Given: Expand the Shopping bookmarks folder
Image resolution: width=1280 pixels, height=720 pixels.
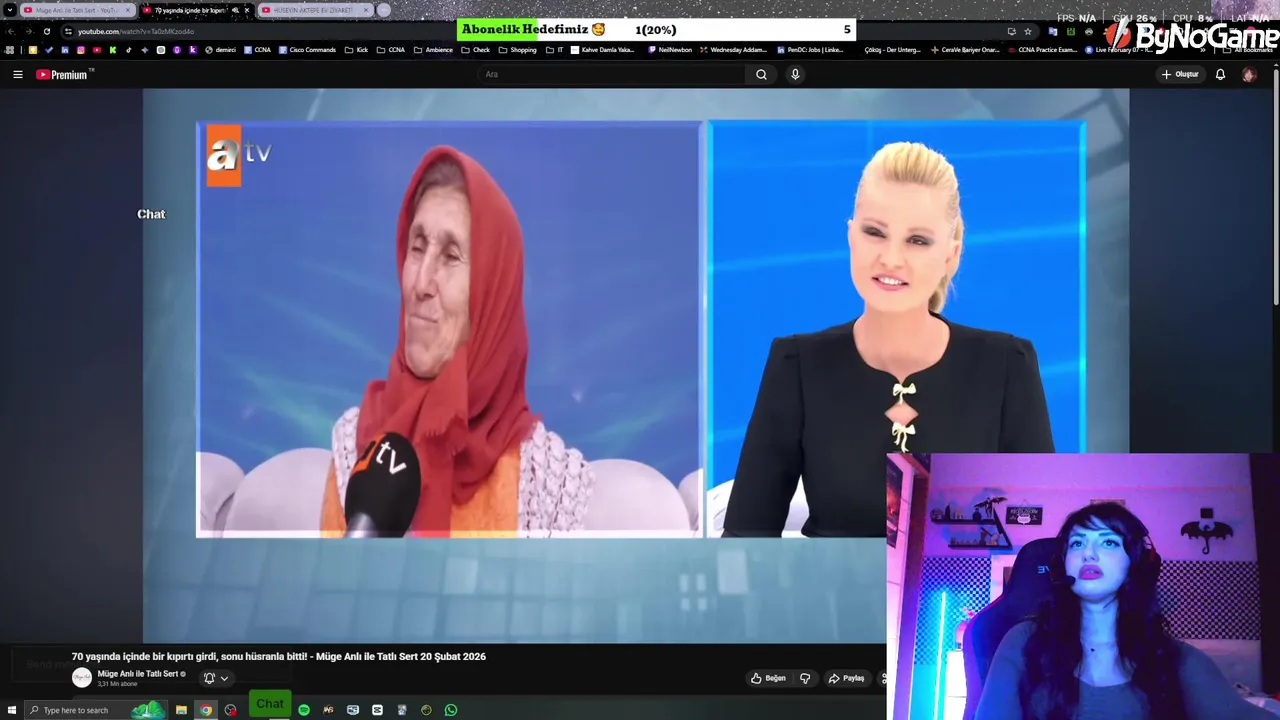Looking at the screenshot, I should pyautogui.click(x=517, y=50).
